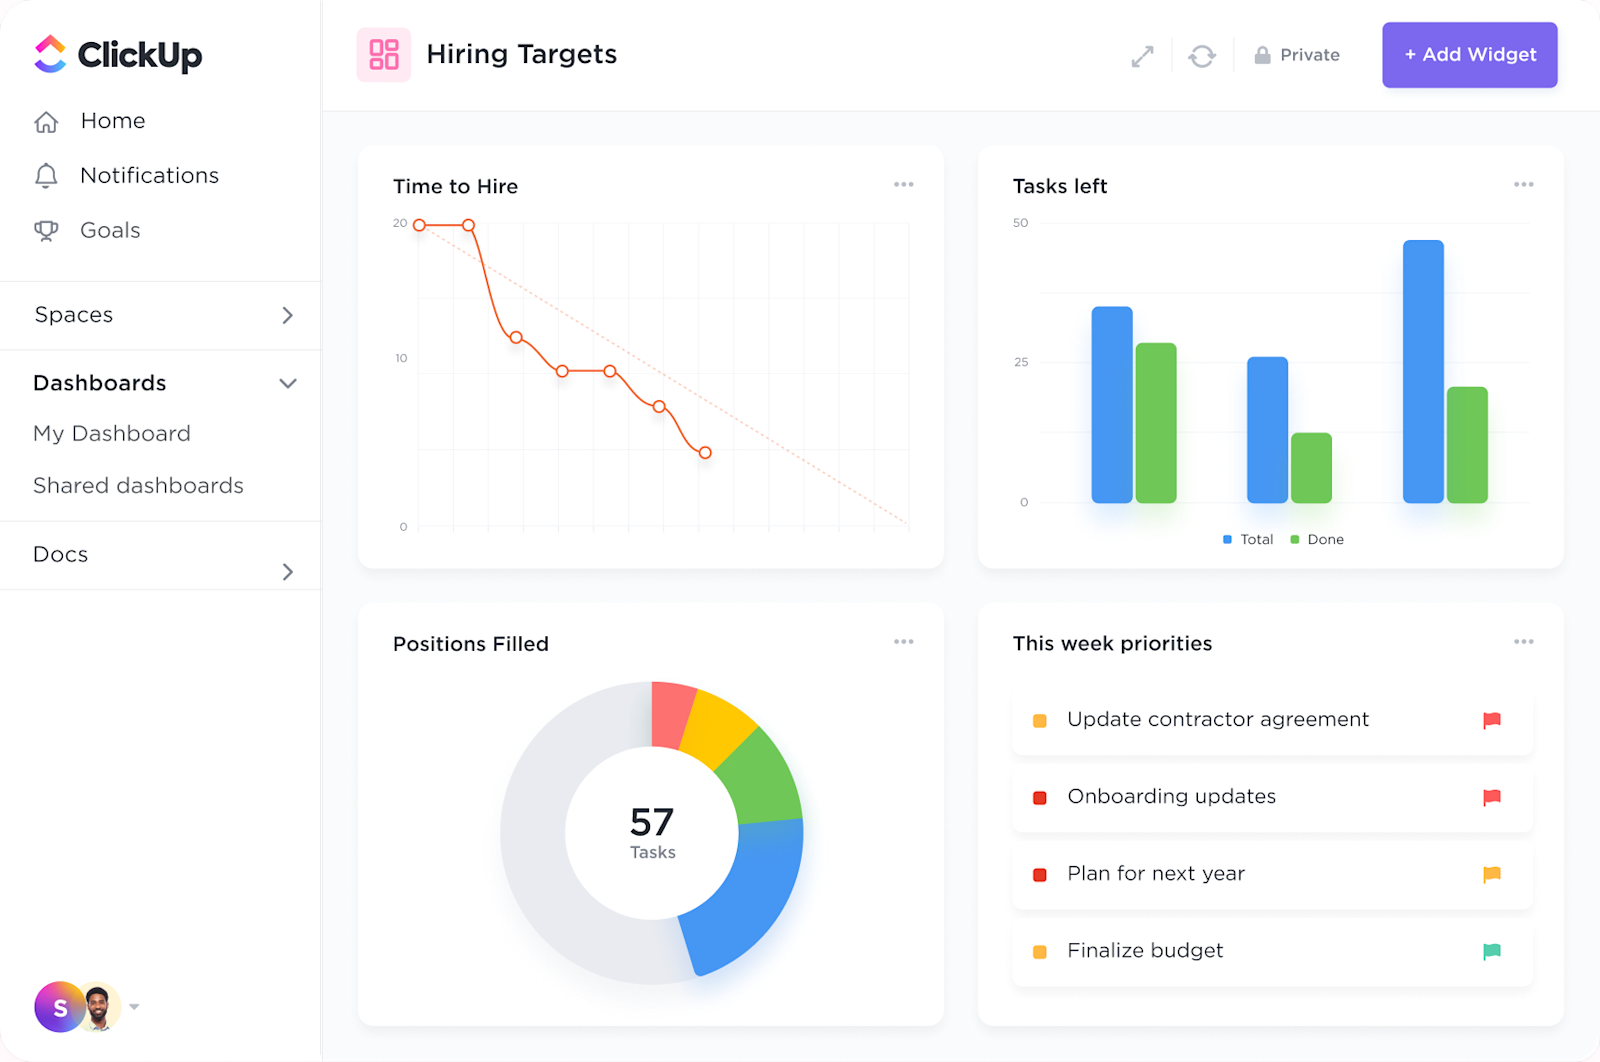Open This week priorities options menu
The width and height of the screenshot is (1600, 1062).
click(1524, 641)
